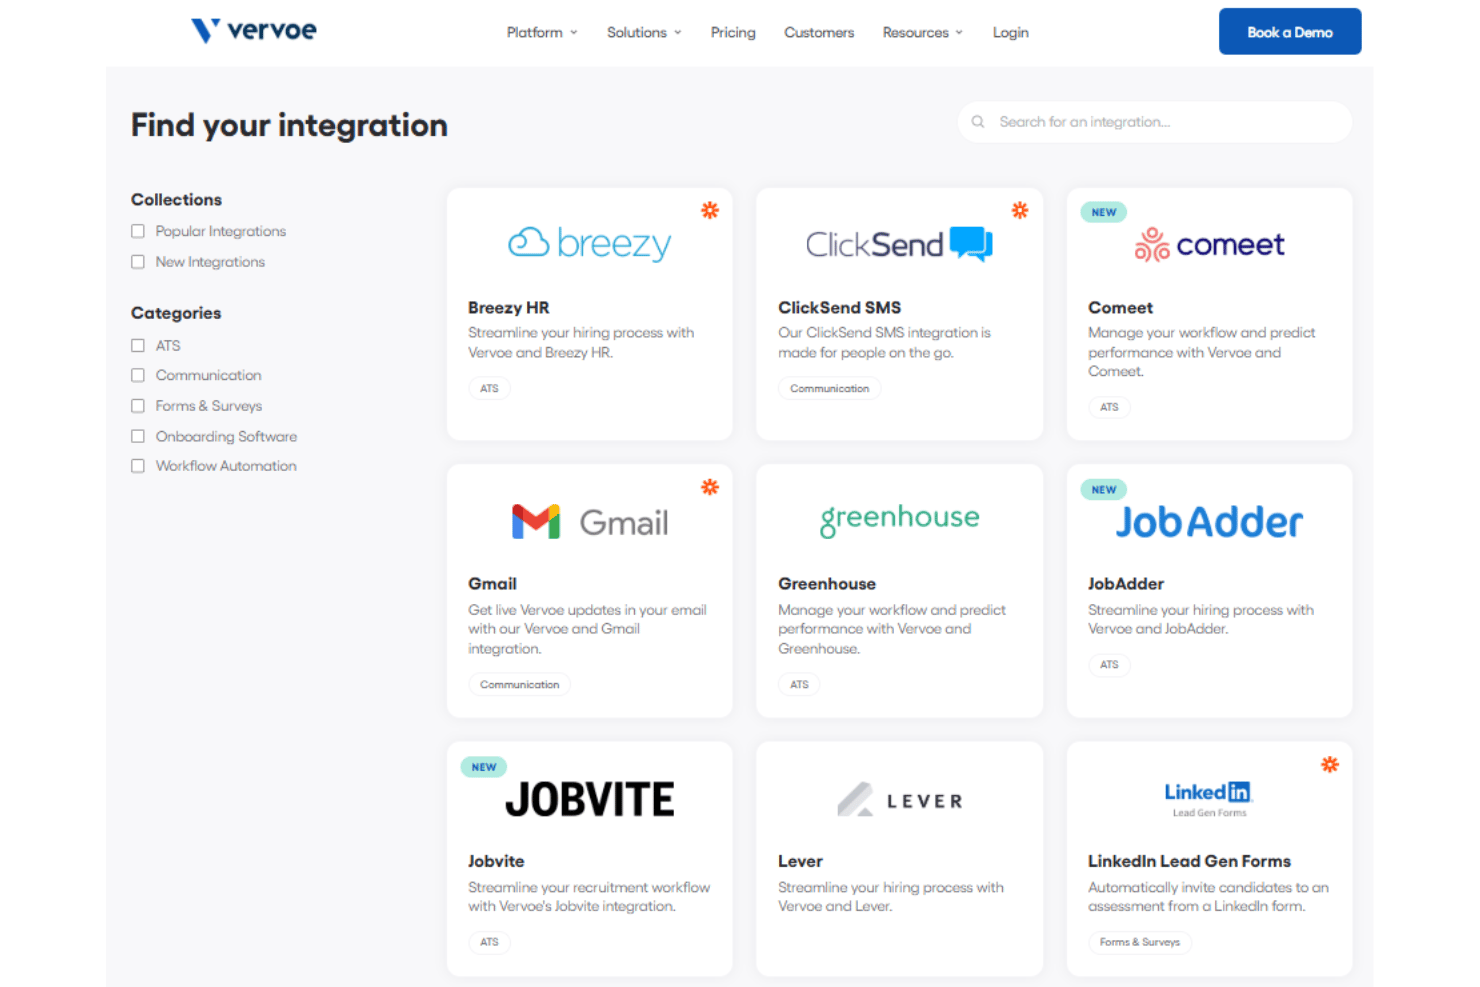Viewport: 1480px width, 987px height.
Task: Focus the Search for an integration field
Action: (1155, 122)
